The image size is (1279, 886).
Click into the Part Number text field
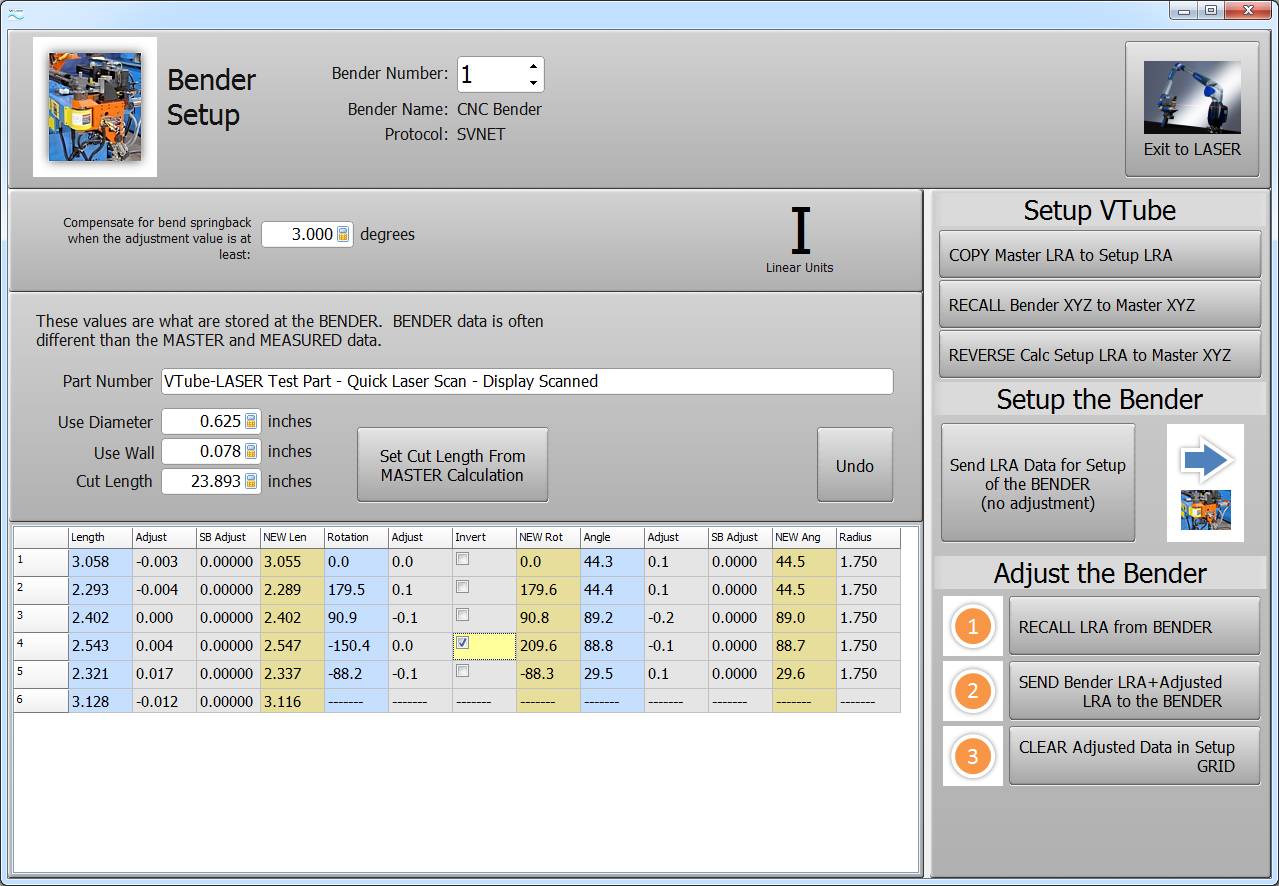[x=526, y=381]
